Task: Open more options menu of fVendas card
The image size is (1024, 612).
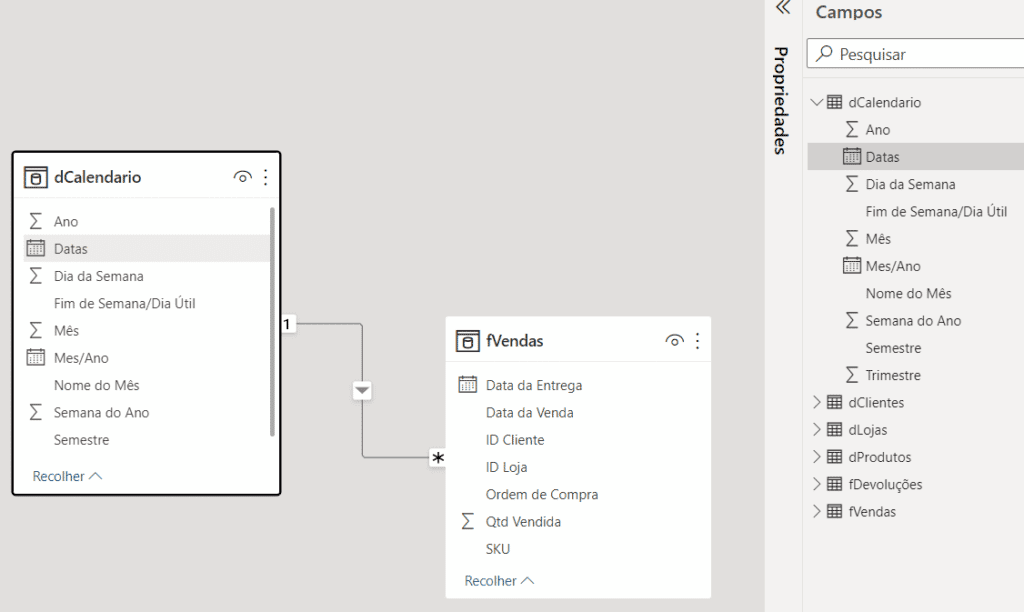Action: [x=697, y=340]
